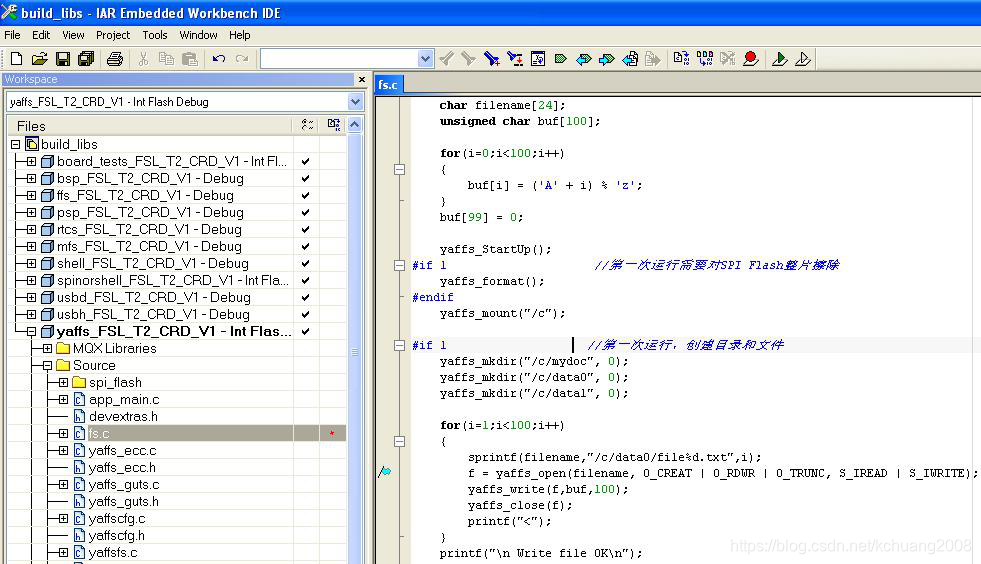Print the file using printer icon
Viewport: 981px width, 564px height.
[x=114, y=59]
